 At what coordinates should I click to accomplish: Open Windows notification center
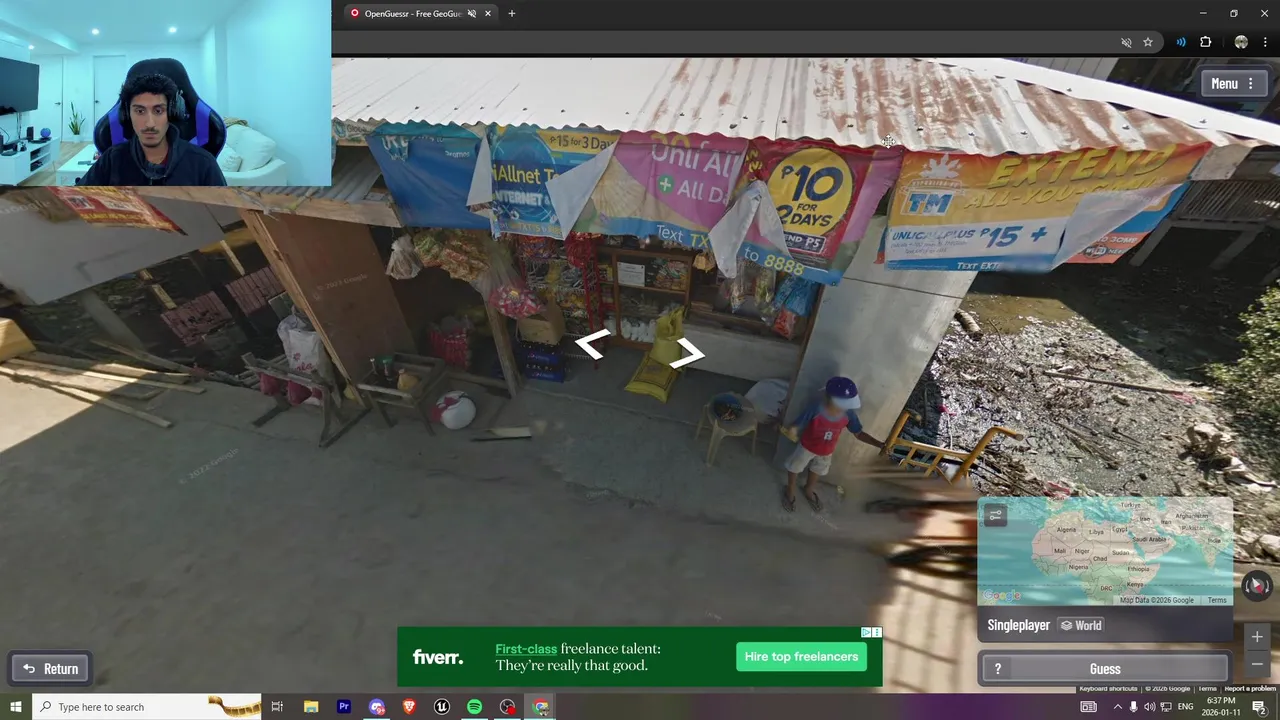(x=1259, y=707)
